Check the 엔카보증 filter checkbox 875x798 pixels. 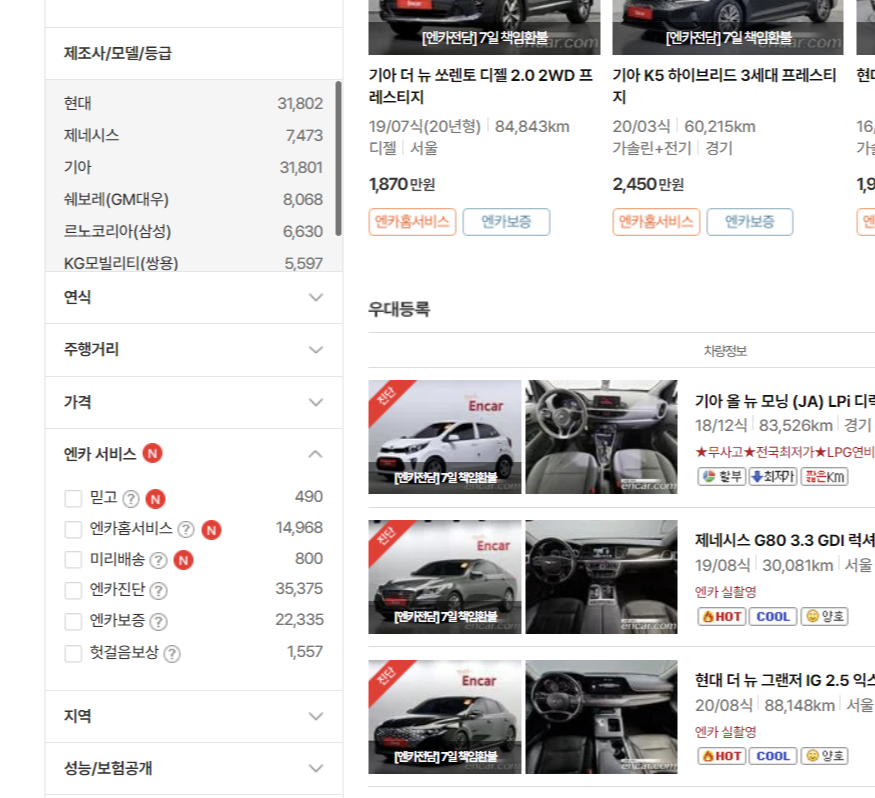(x=73, y=621)
